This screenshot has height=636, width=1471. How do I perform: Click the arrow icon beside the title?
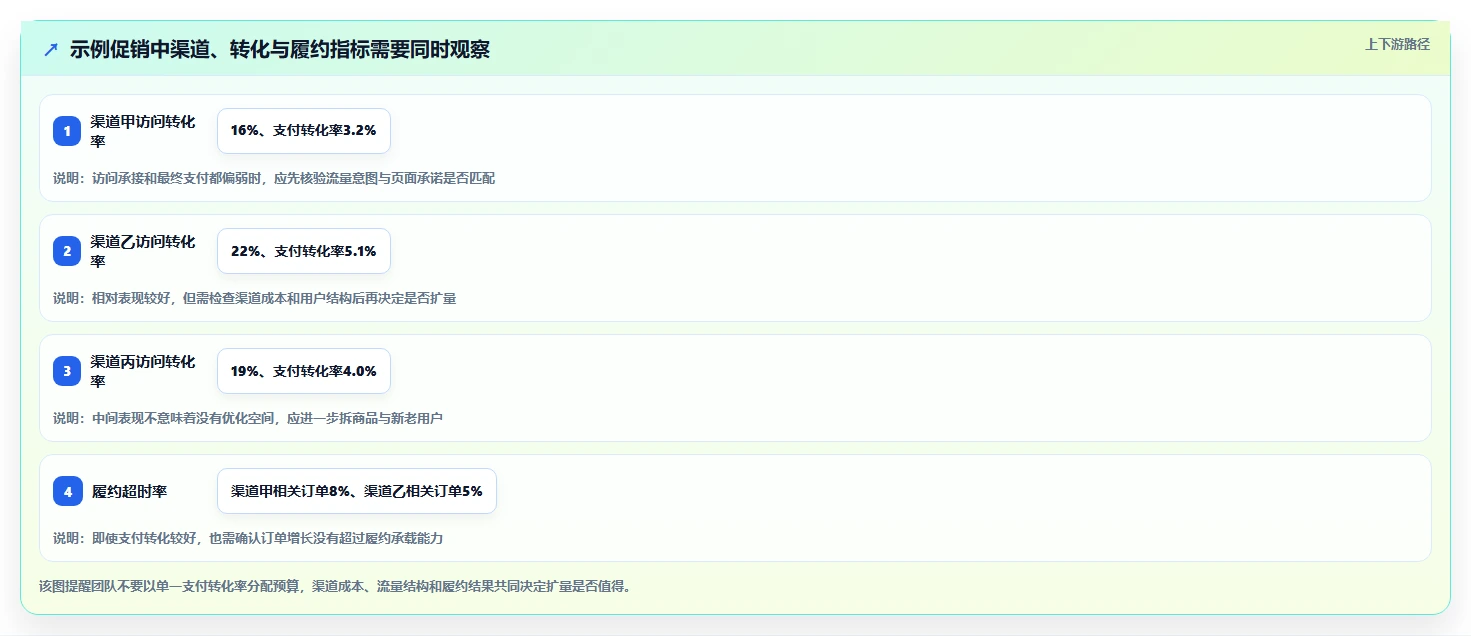pyautogui.click(x=51, y=50)
